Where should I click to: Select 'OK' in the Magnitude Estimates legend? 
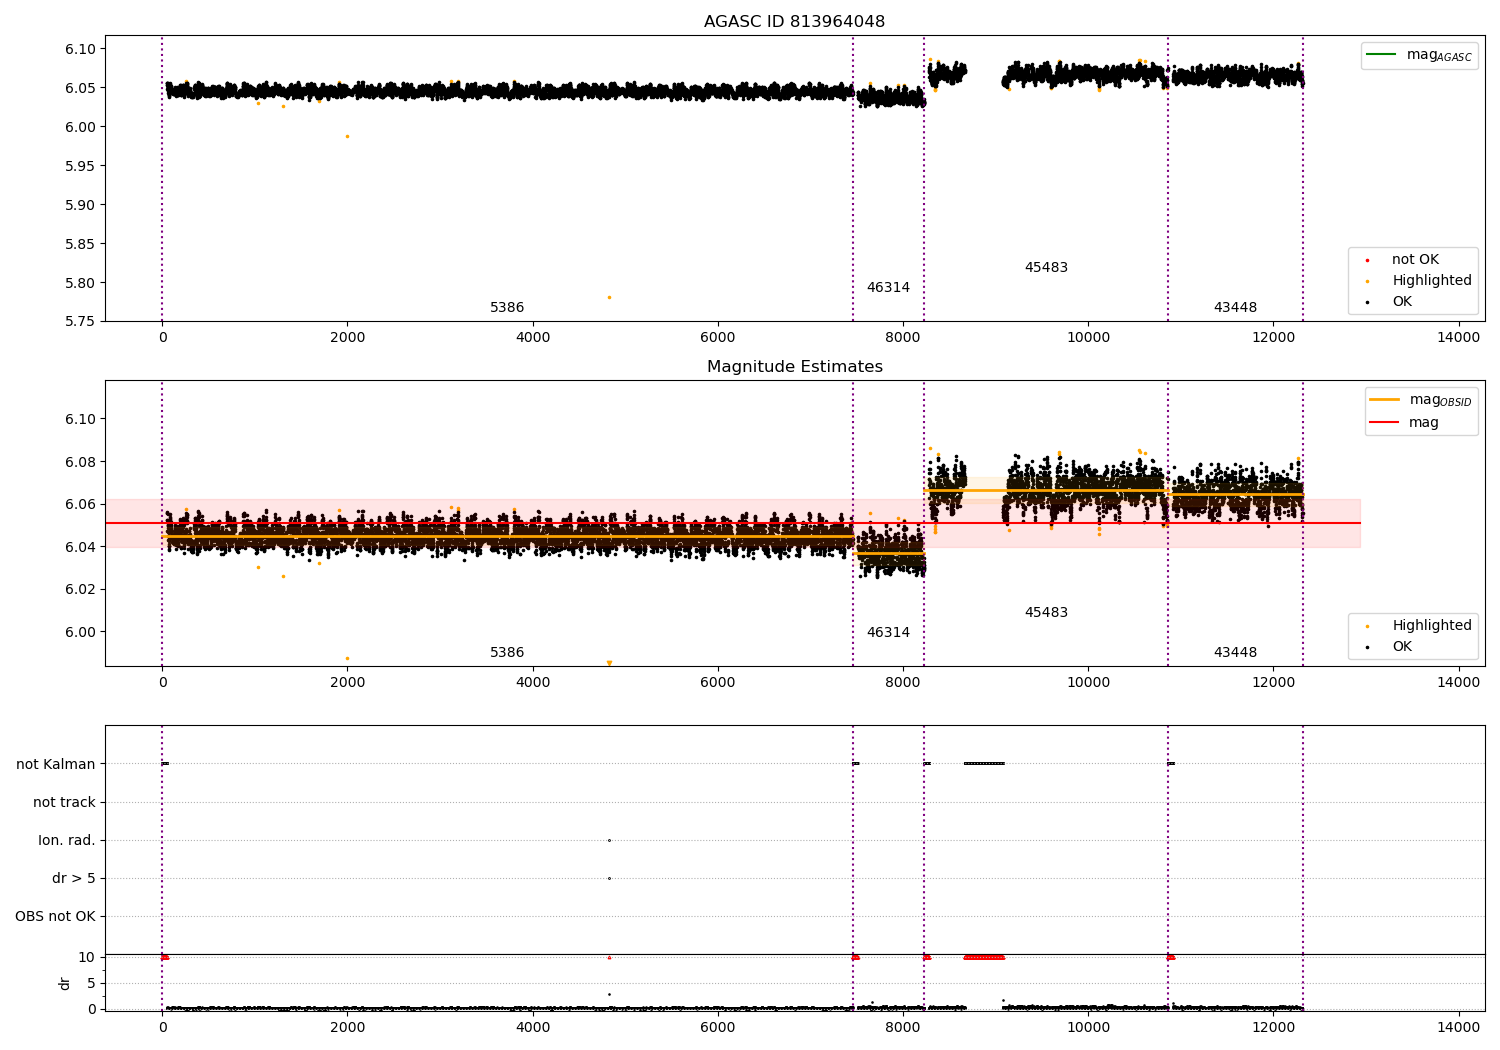(x=1402, y=647)
